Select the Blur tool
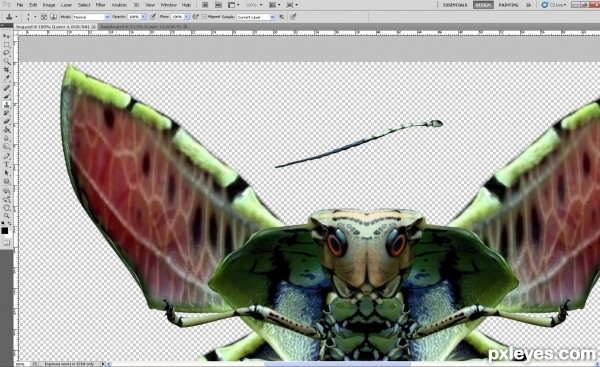This screenshot has width=600, height=367. tap(7, 139)
